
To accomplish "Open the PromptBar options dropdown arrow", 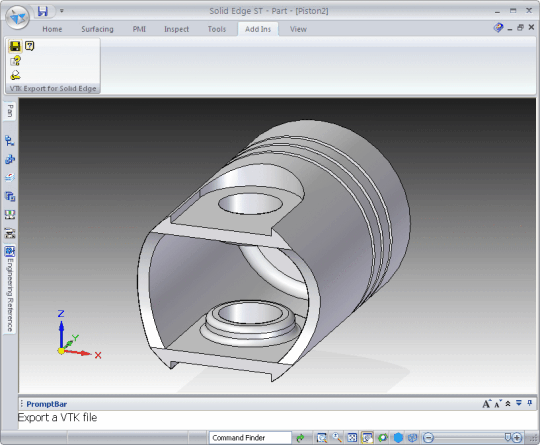I will 519,403.
